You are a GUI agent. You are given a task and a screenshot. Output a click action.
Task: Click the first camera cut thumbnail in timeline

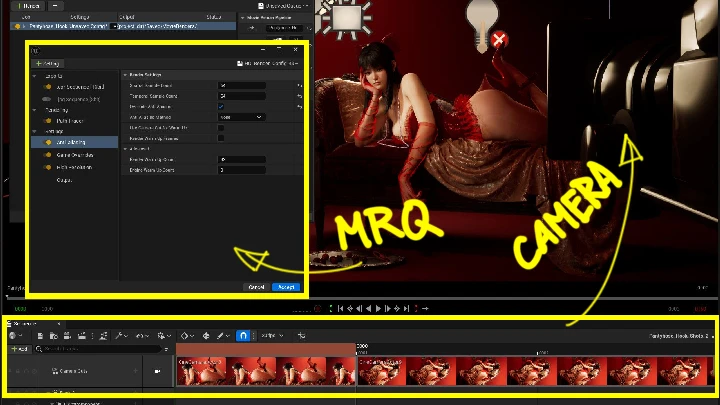pyautogui.click(x=199, y=371)
